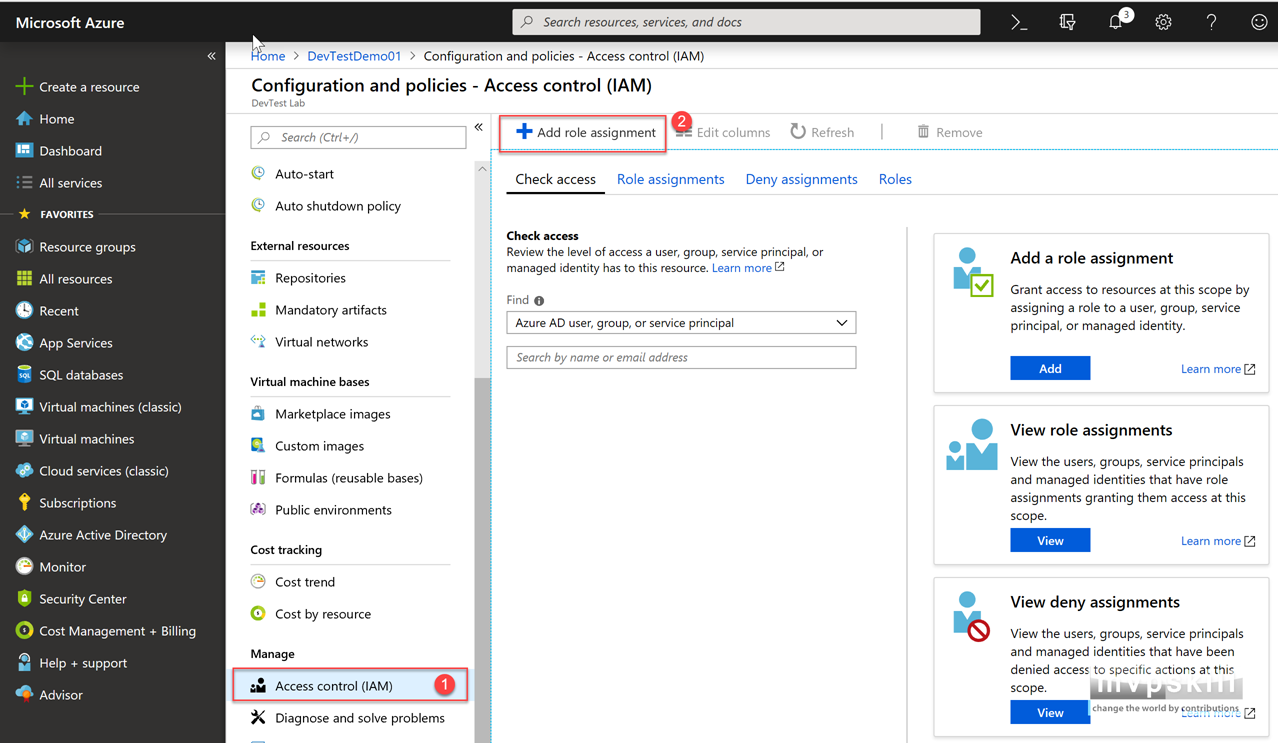The image size is (1278, 743).
Task: Go to DevTestDemo01 breadcrumb link
Action: click(x=354, y=56)
